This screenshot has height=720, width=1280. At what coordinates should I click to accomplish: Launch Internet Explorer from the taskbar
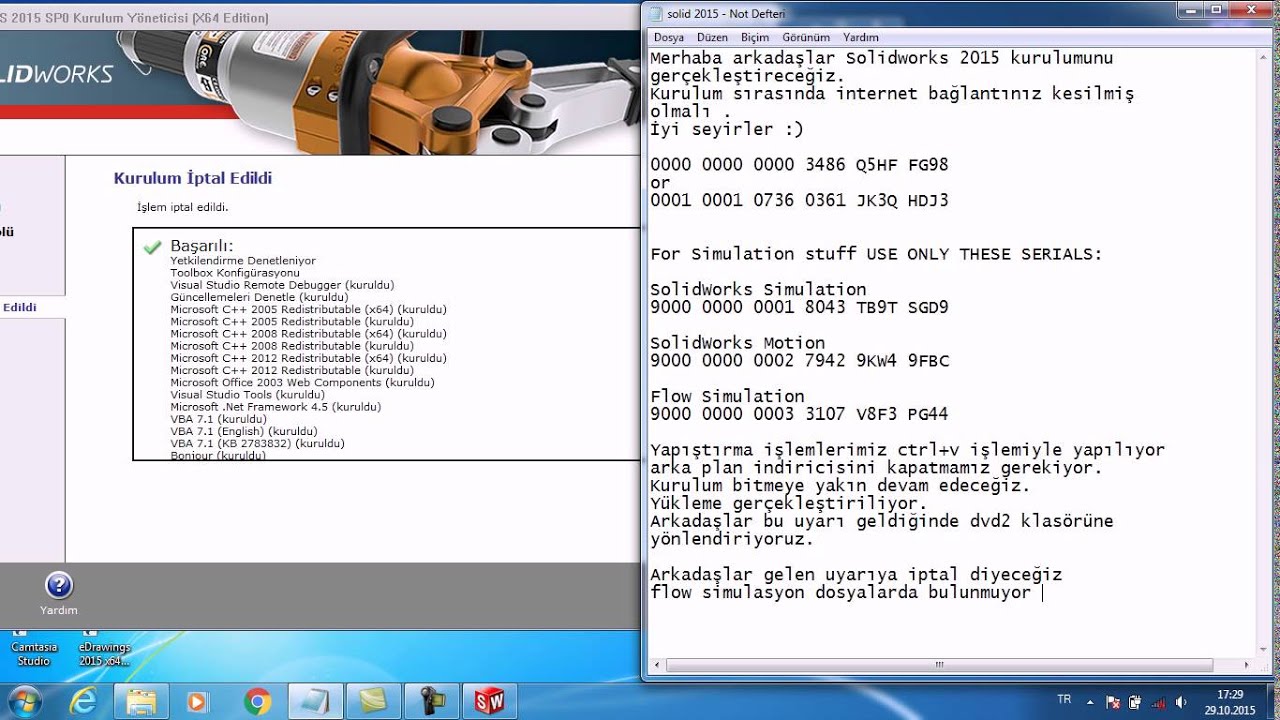coord(85,701)
